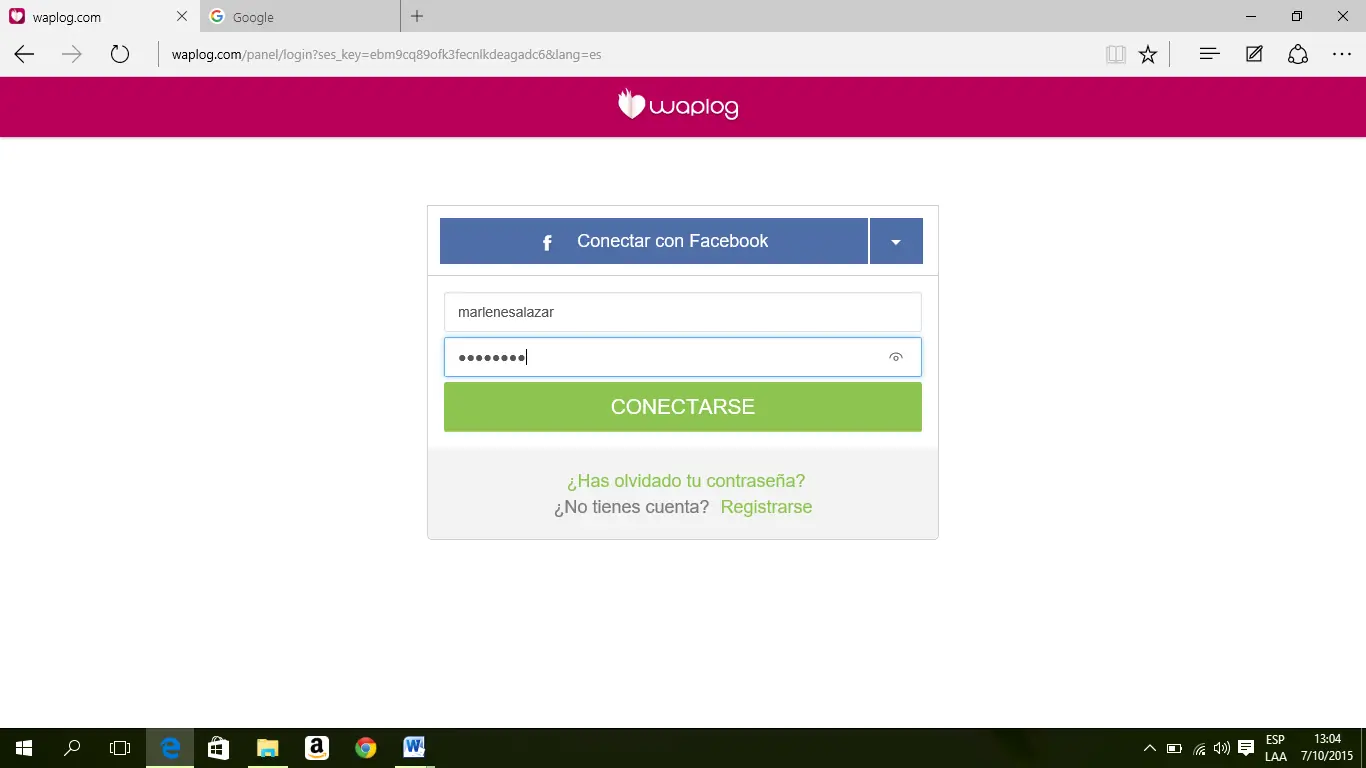Open Reading view book icon
Image resolution: width=1366 pixels, height=768 pixels.
[x=1116, y=54]
